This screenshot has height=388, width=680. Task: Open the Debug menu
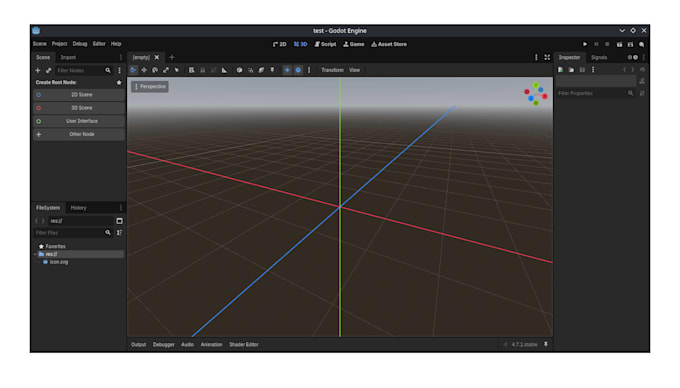pos(80,44)
